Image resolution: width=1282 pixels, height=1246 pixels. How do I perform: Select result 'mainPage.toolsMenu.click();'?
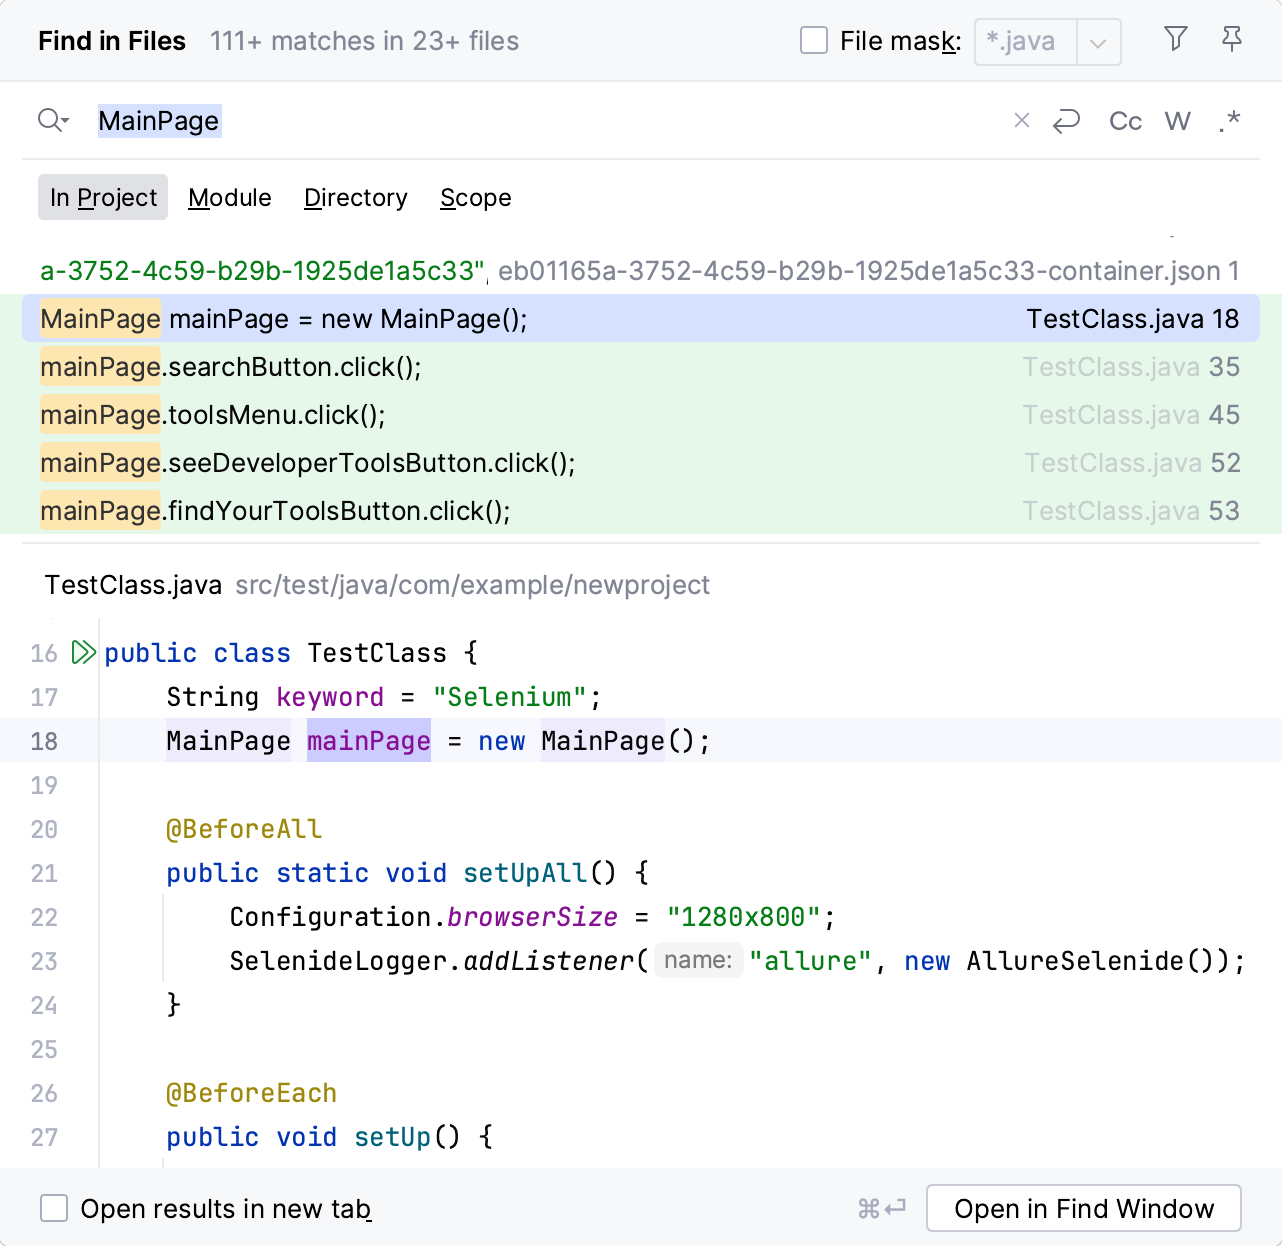point(640,415)
